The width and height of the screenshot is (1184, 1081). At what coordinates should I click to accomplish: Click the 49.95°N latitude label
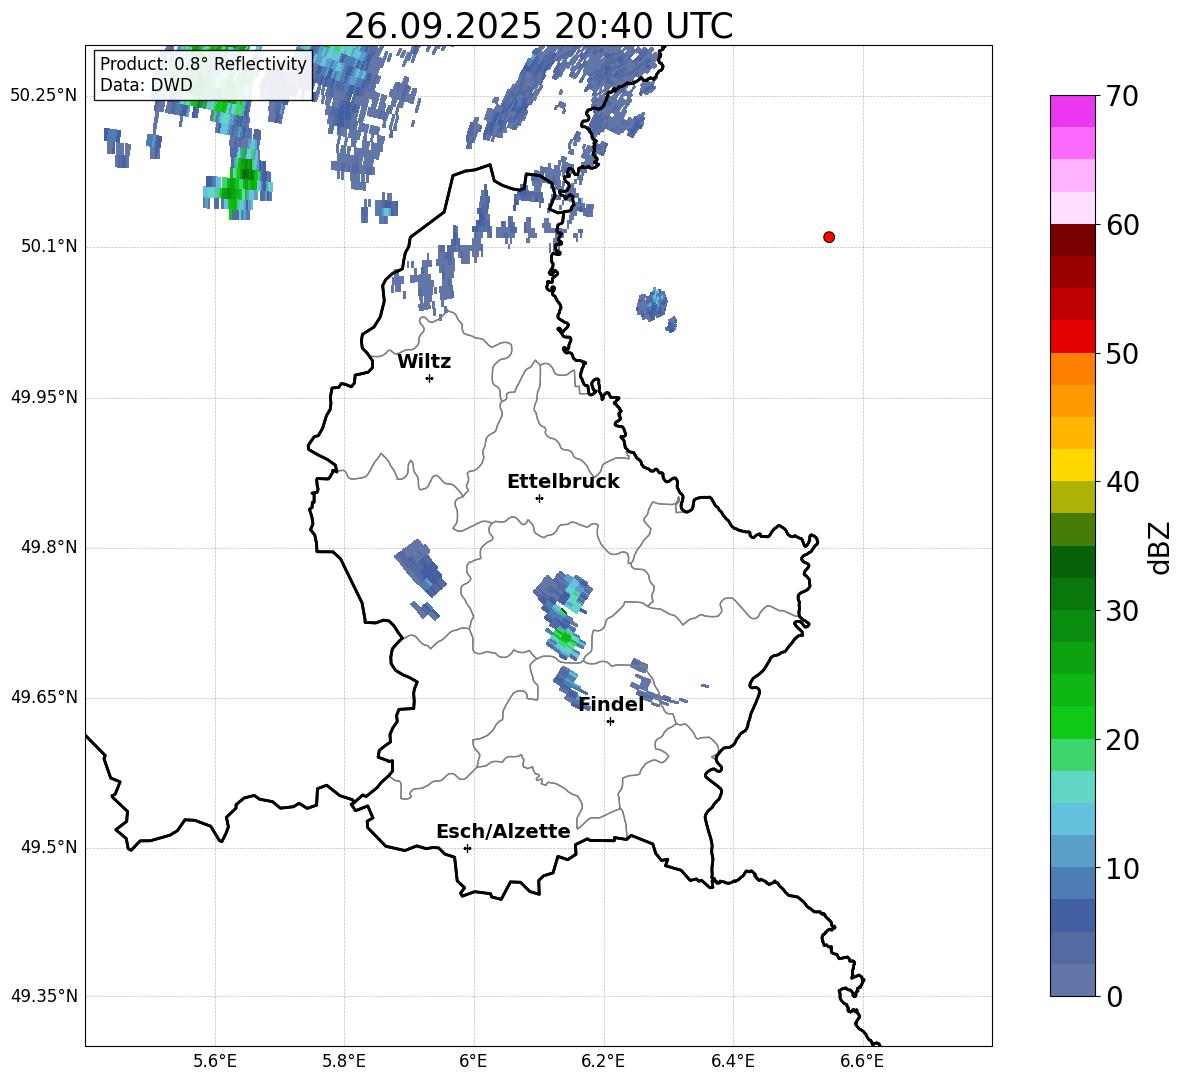tap(44, 397)
